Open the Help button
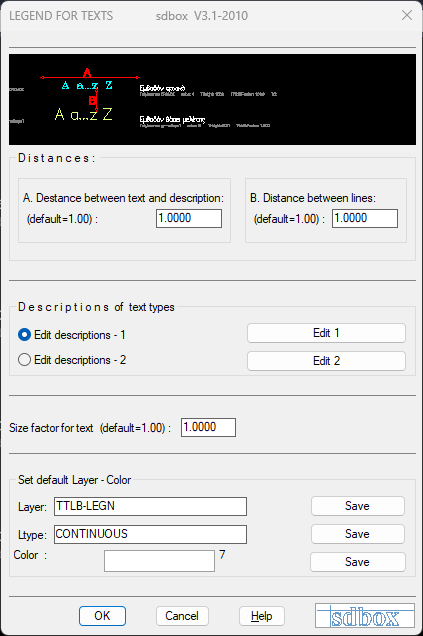423x636 pixels. pyautogui.click(x=262, y=616)
